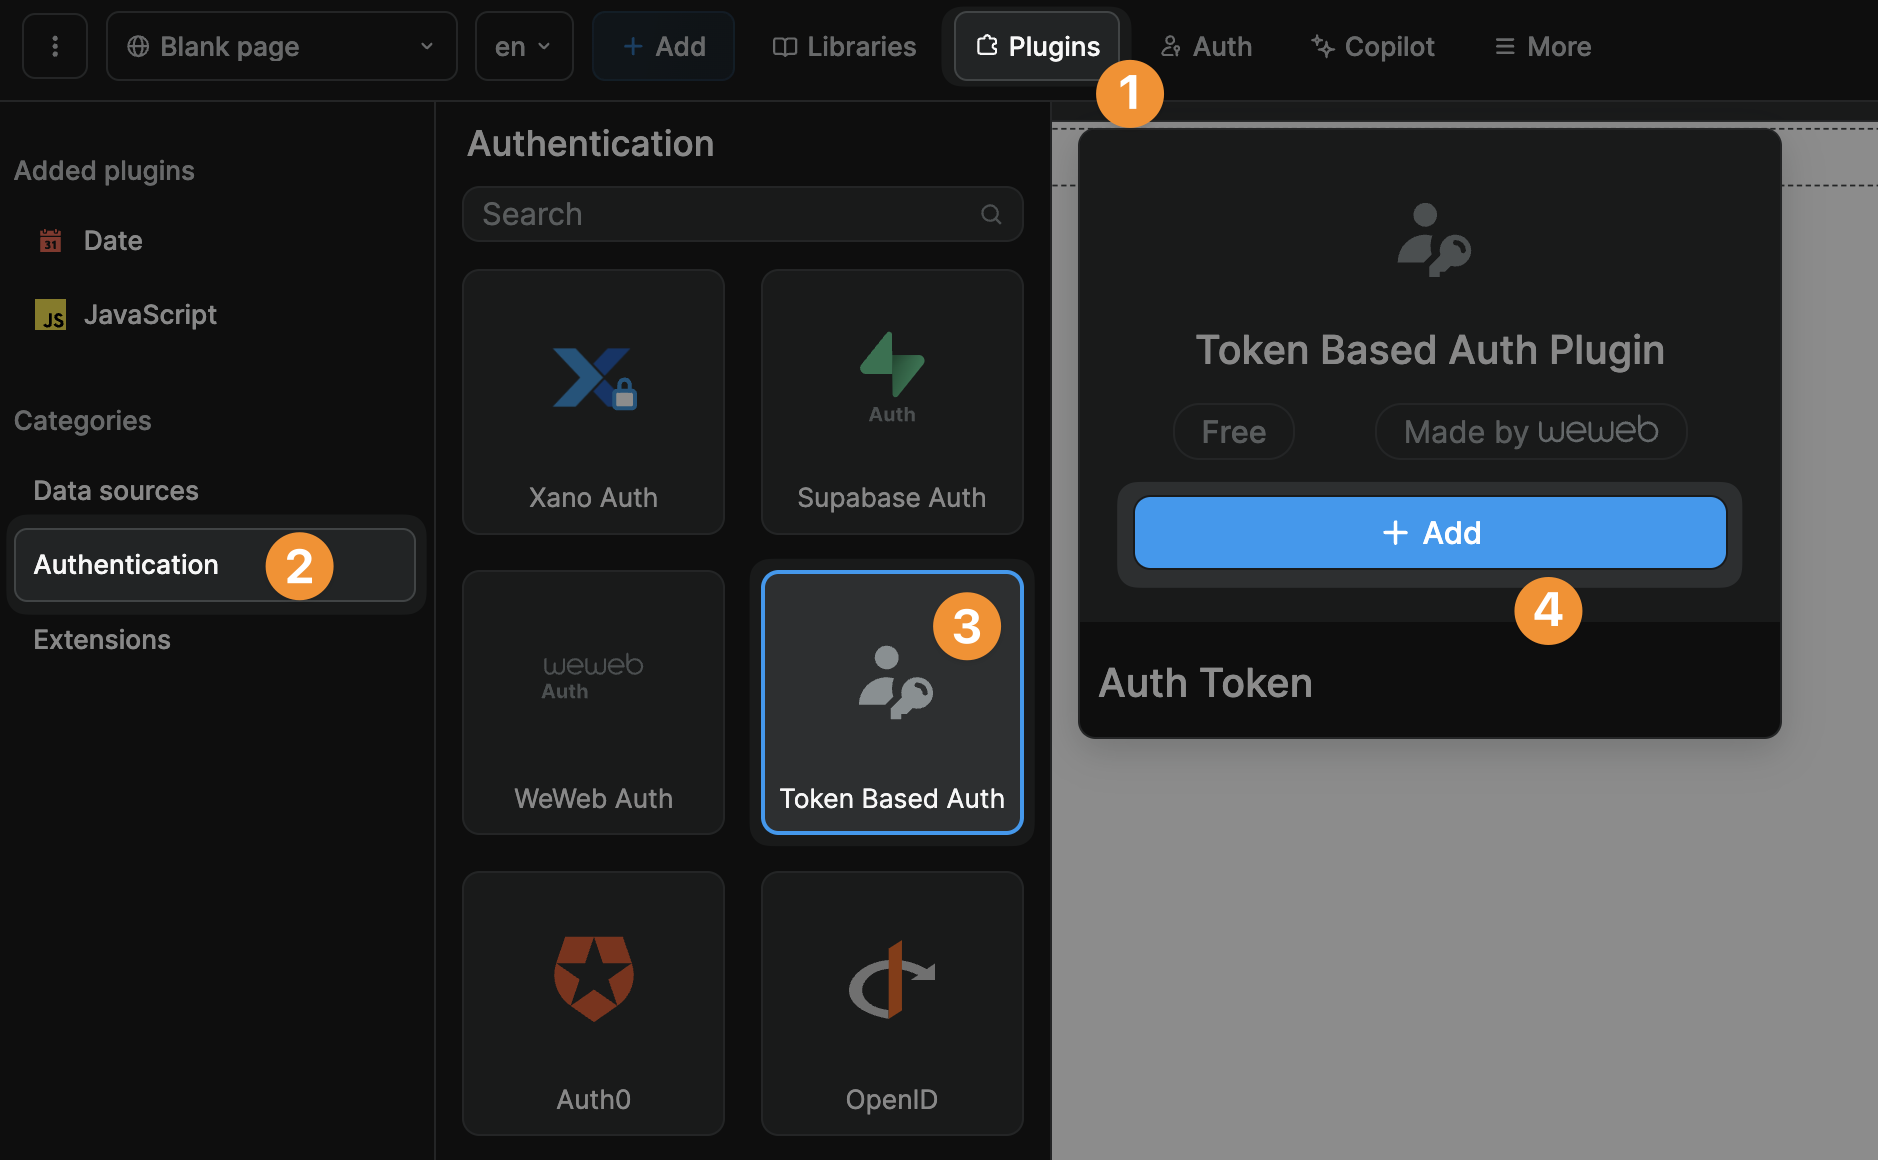Click the kebab menu in top-left corner

coord(55,46)
